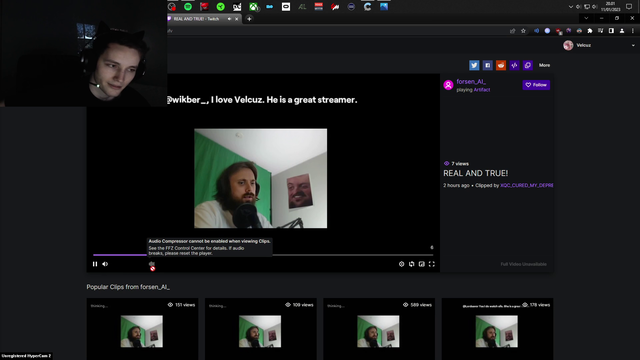
Task: Open the Oculus app from taskbar
Action: pos(286,7)
